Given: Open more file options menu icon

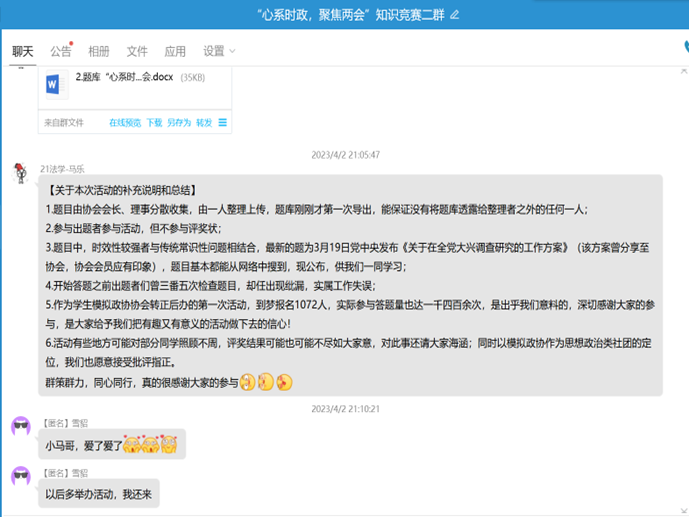Looking at the screenshot, I should 223,123.
